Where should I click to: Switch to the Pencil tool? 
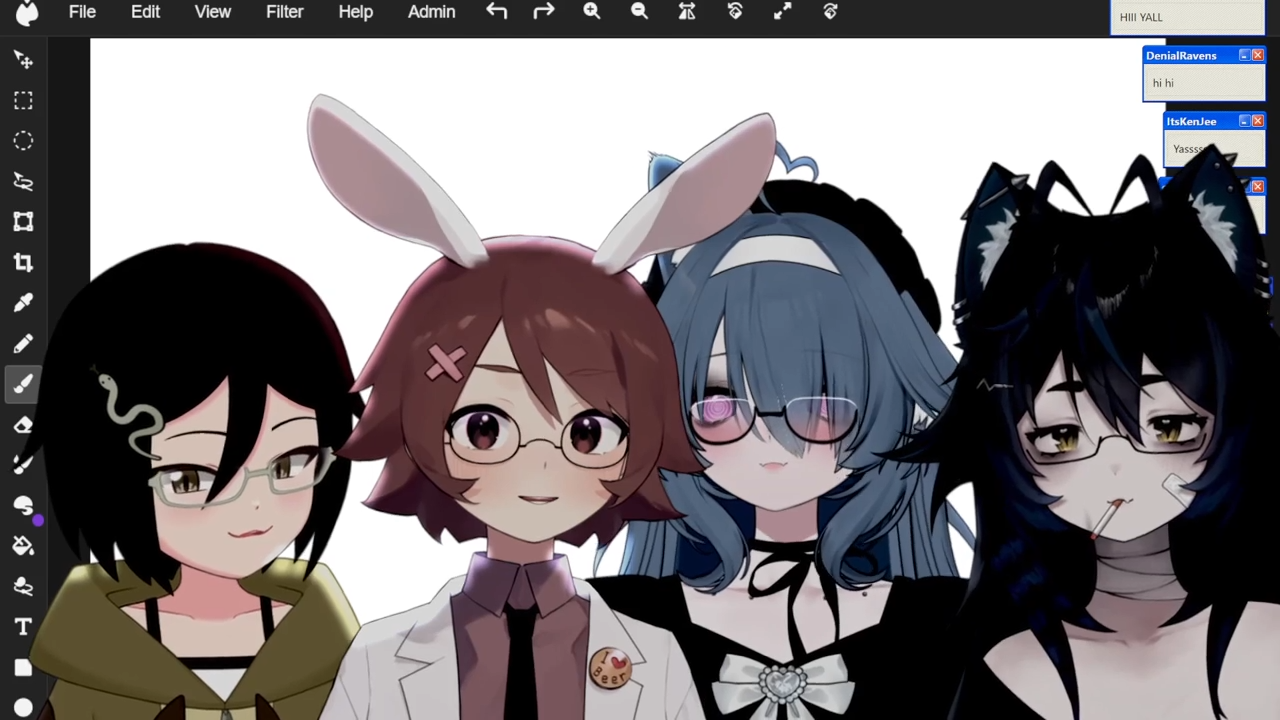pyautogui.click(x=23, y=343)
